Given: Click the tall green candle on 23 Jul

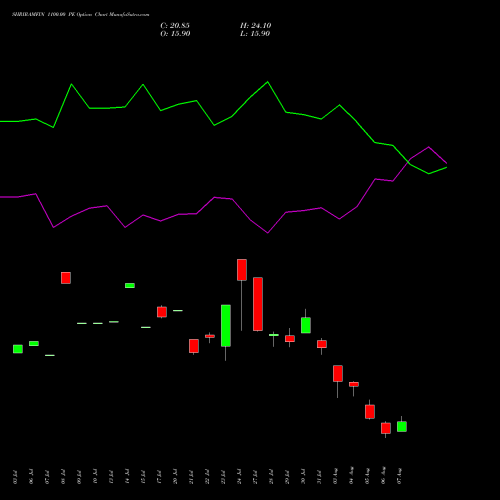Looking at the screenshot, I should 226,326.
